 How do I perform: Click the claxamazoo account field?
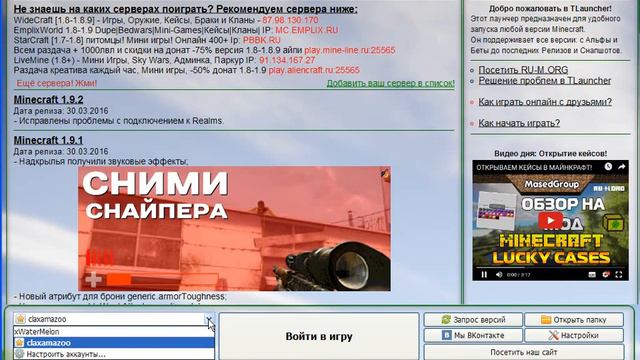[x=114, y=319]
